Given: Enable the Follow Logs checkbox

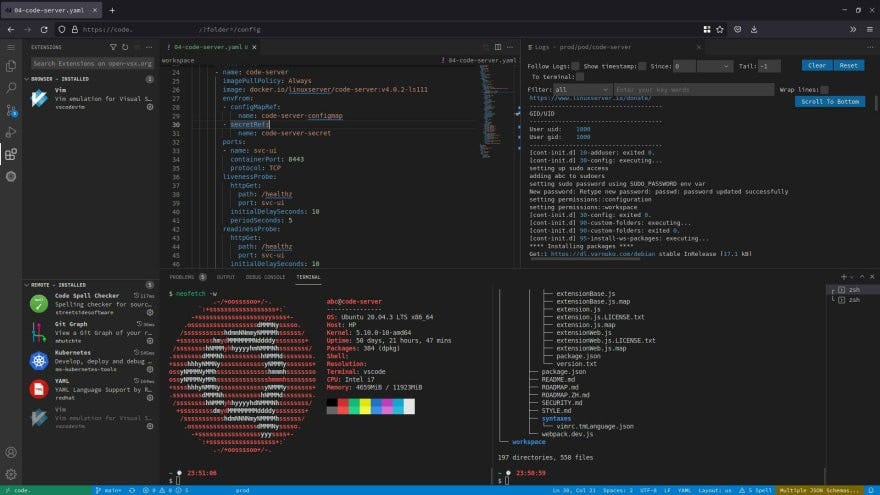Looking at the screenshot, I should coord(575,66).
